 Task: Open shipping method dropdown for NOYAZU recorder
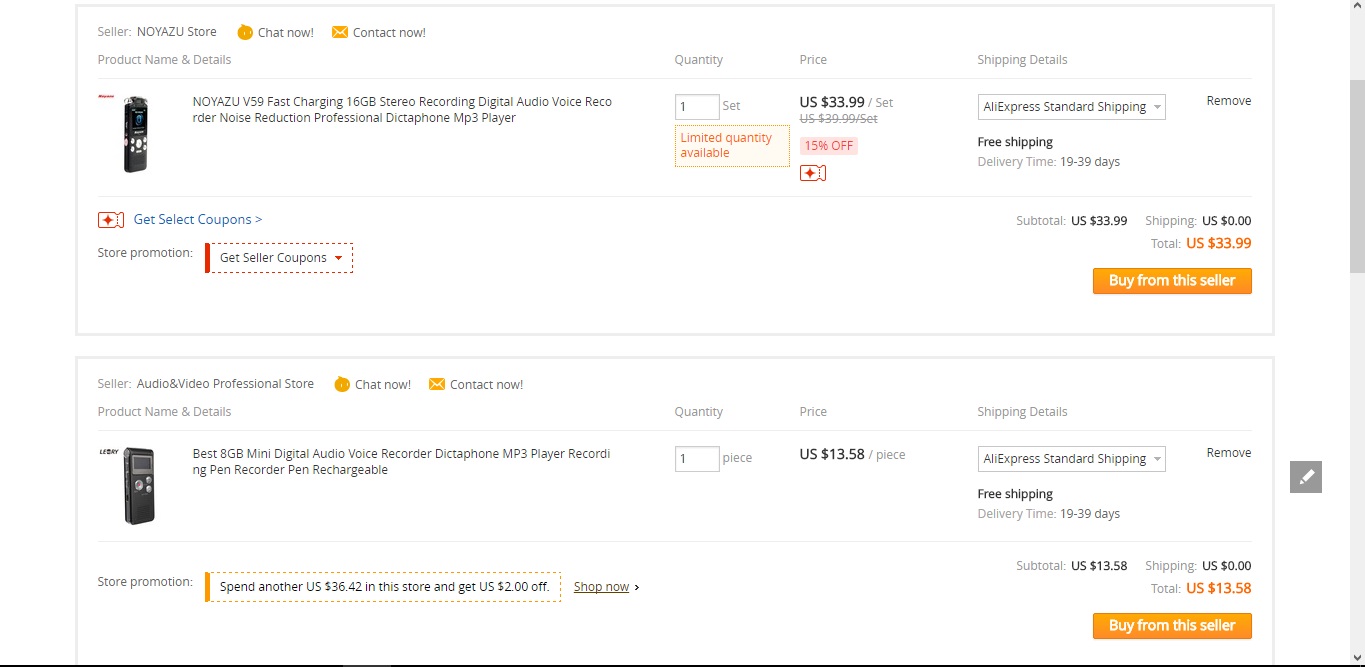[1071, 107]
